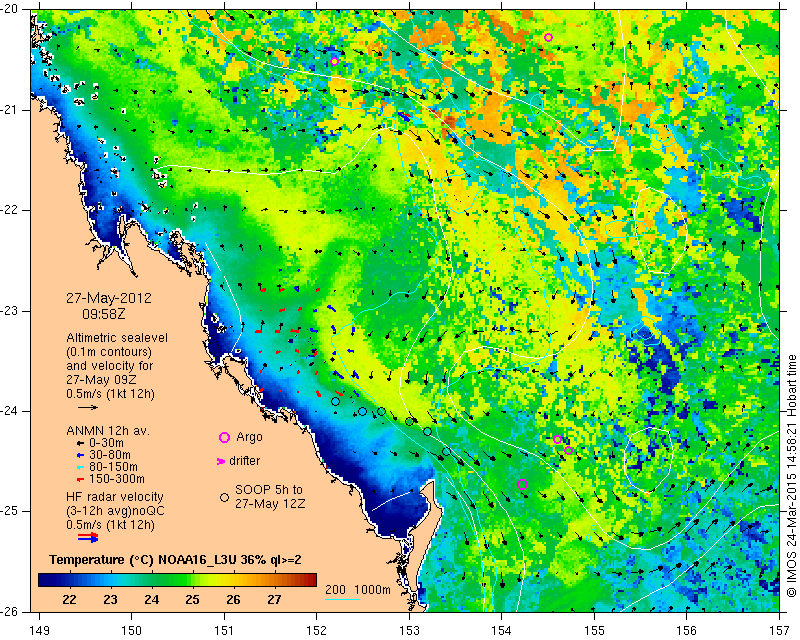Click the red and blue HF radar arrow
The height and width of the screenshot is (640, 800).
(88, 537)
